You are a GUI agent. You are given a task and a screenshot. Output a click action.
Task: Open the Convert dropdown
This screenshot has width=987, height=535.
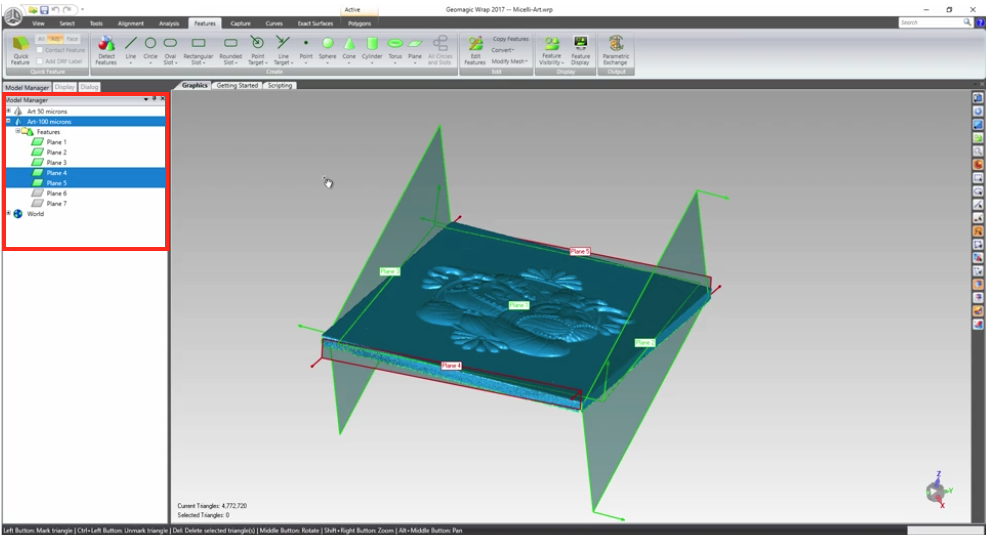click(x=502, y=50)
